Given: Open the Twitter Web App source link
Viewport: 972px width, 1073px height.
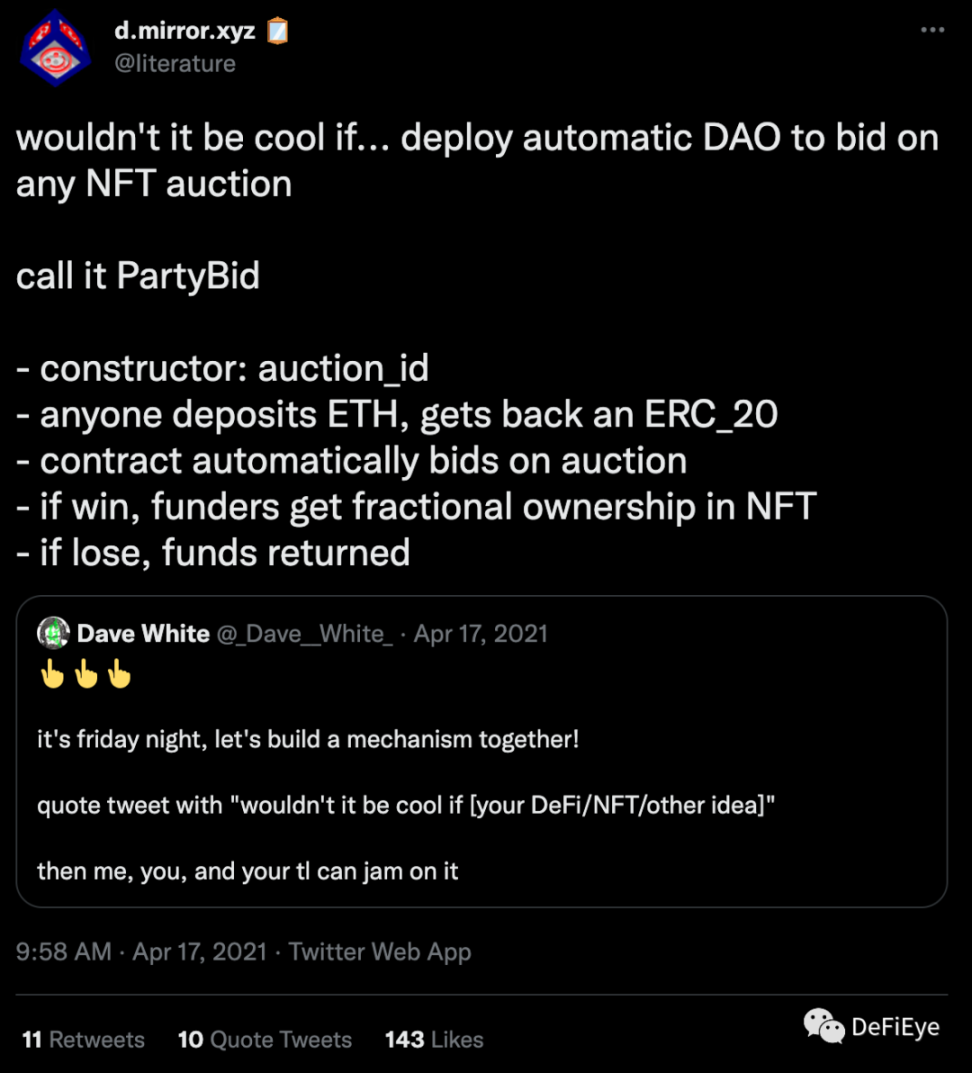Looking at the screenshot, I should coord(380,951).
